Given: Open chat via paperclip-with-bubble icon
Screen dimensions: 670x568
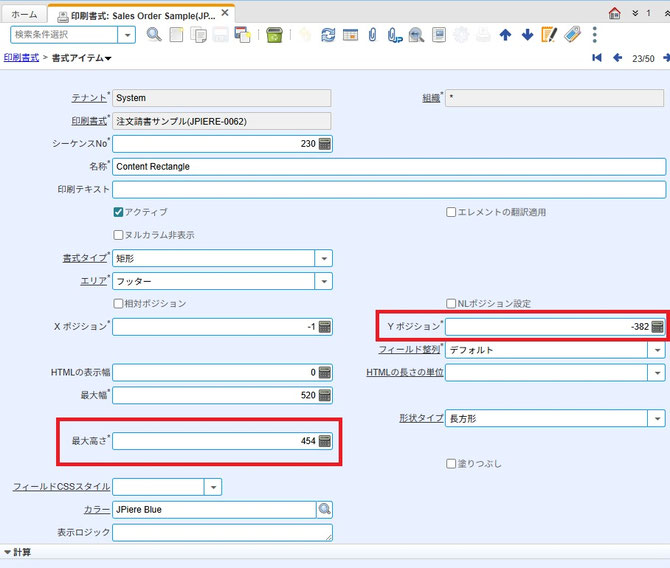Looking at the screenshot, I should (x=395, y=35).
